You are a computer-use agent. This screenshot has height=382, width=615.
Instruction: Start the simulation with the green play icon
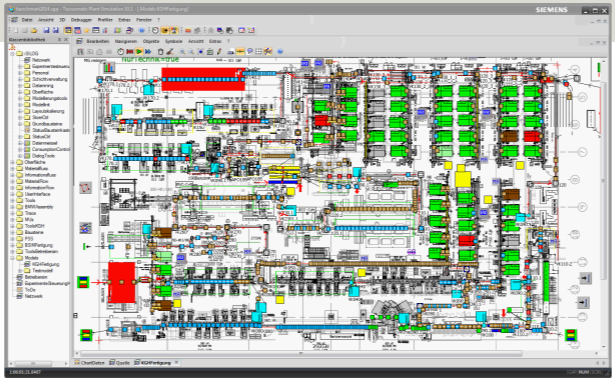pos(139,51)
